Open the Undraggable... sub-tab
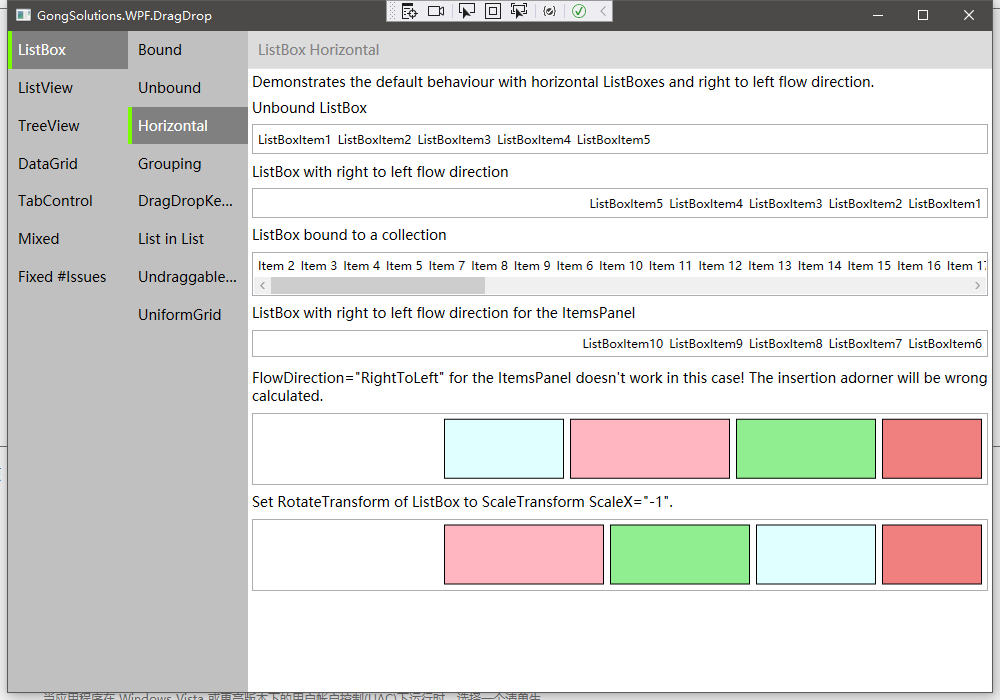The width and height of the screenshot is (1000, 700). (x=188, y=277)
